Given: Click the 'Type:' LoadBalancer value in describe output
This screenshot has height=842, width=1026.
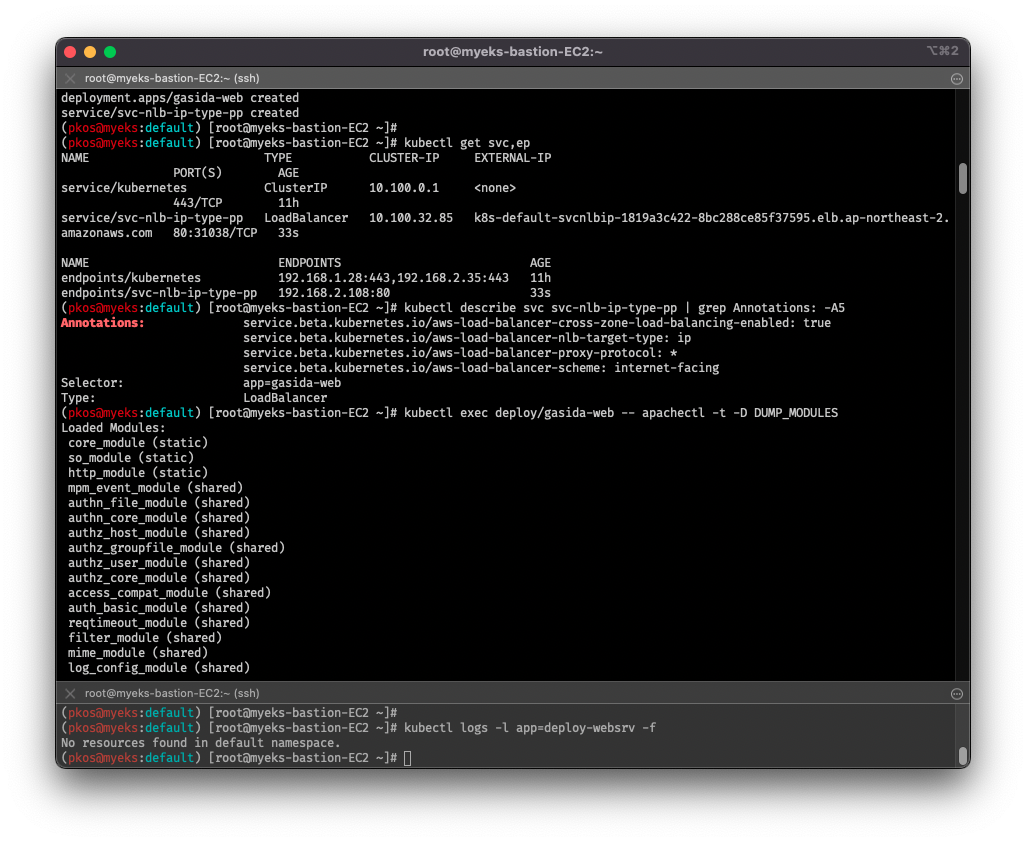Looking at the screenshot, I should [x=285, y=398].
